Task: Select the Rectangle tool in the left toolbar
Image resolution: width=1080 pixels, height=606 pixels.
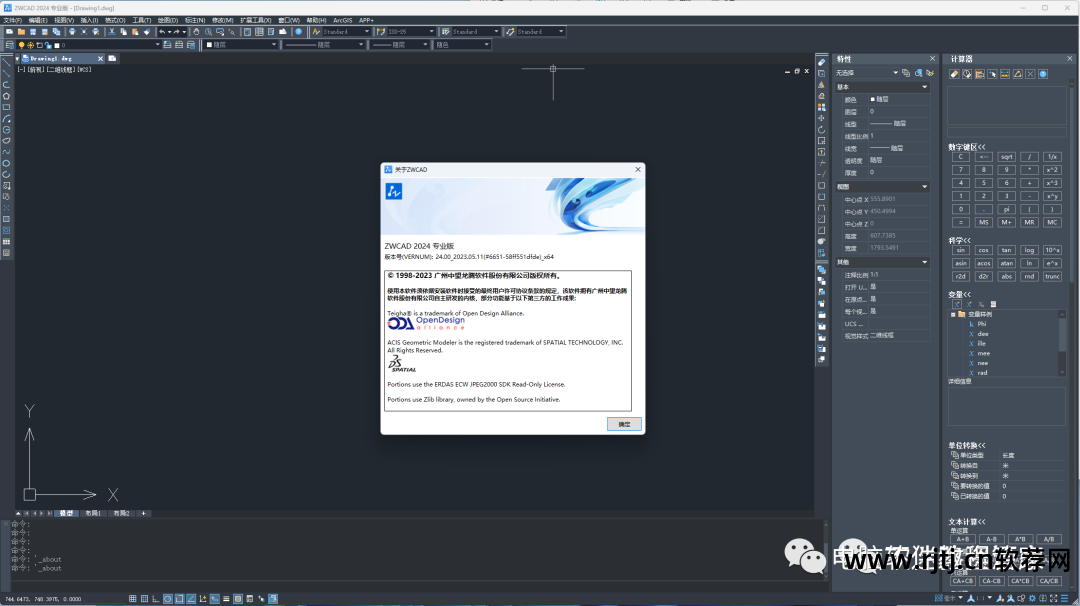Action: coord(6,107)
